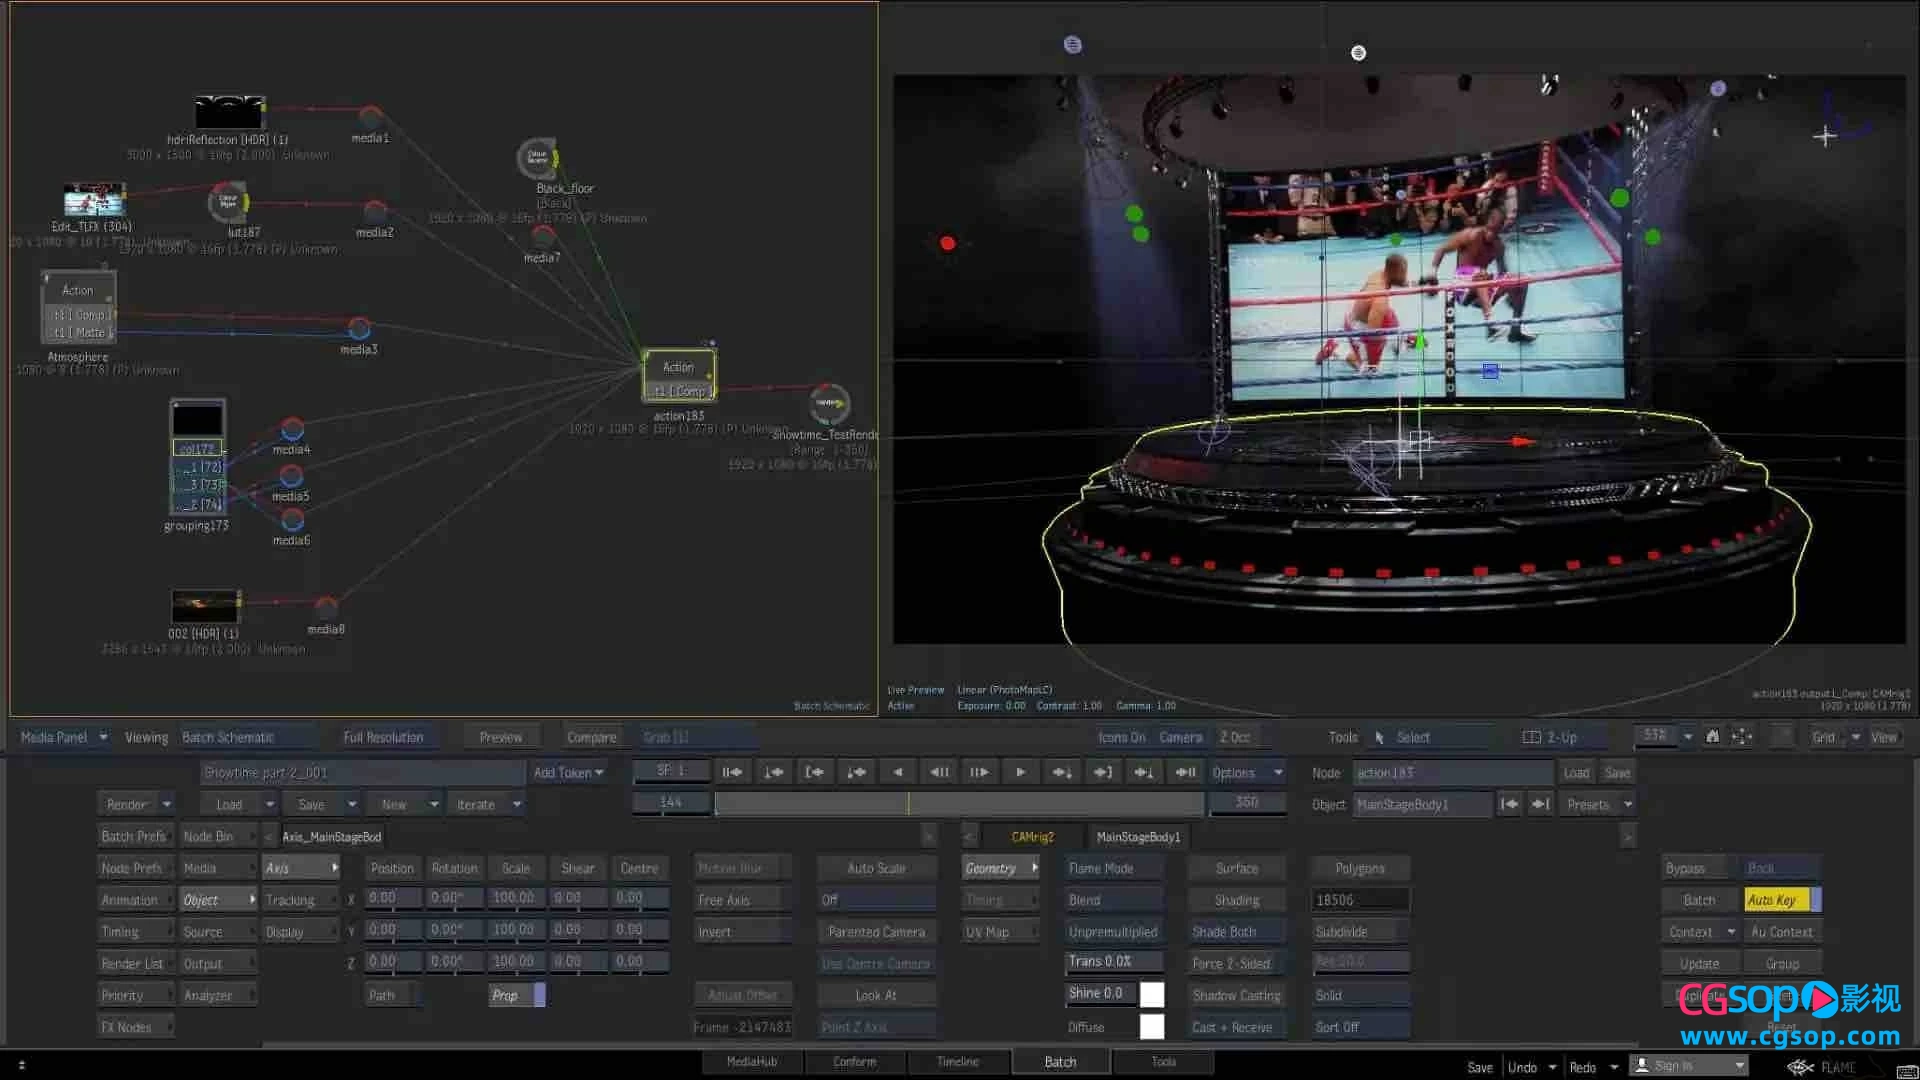The image size is (1920, 1080).
Task: Expand the Geometry dropdown
Action: (x=999, y=867)
